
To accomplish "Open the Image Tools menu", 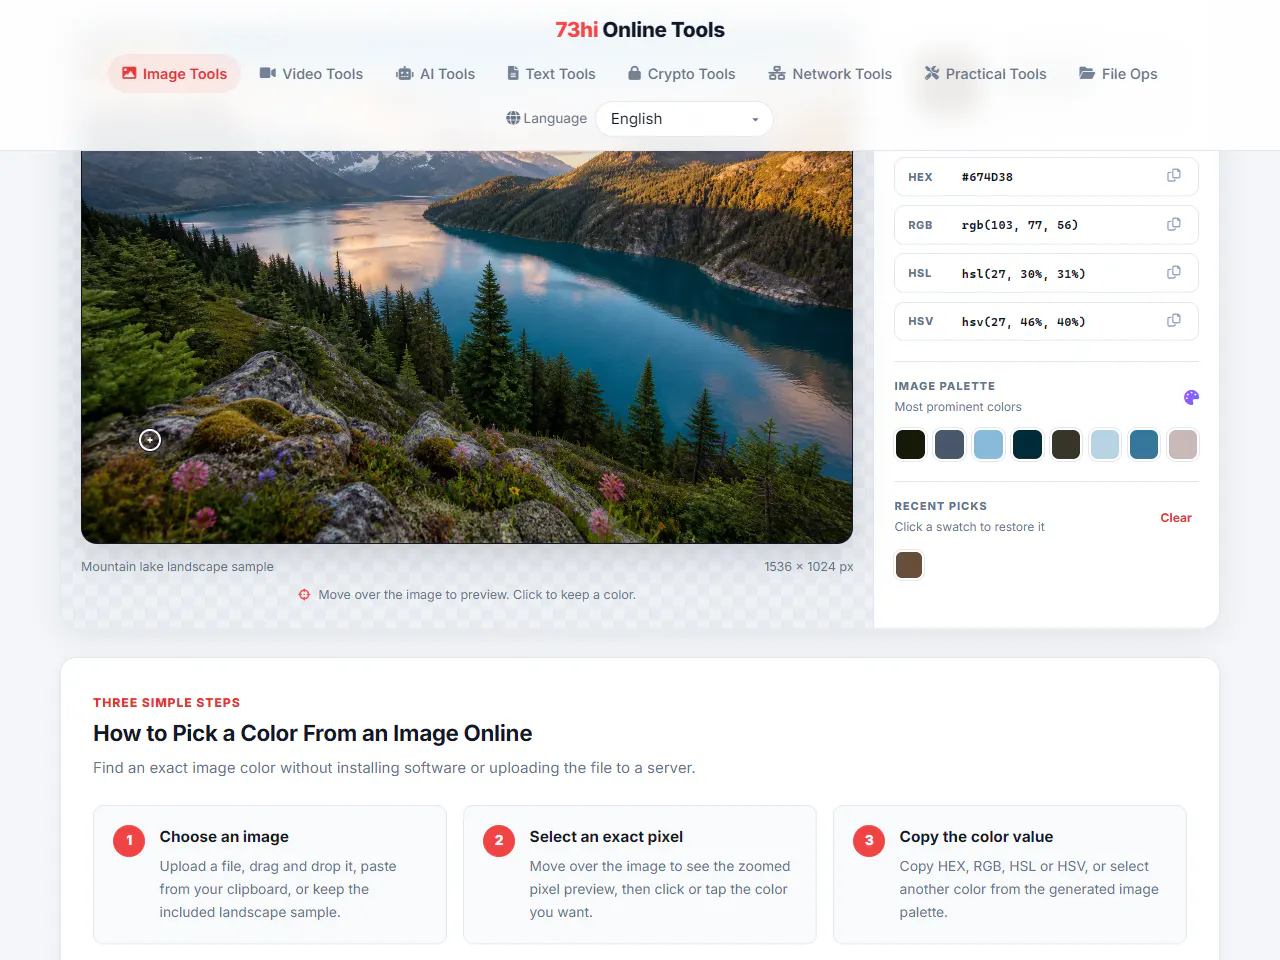I will click(x=174, y=73).
